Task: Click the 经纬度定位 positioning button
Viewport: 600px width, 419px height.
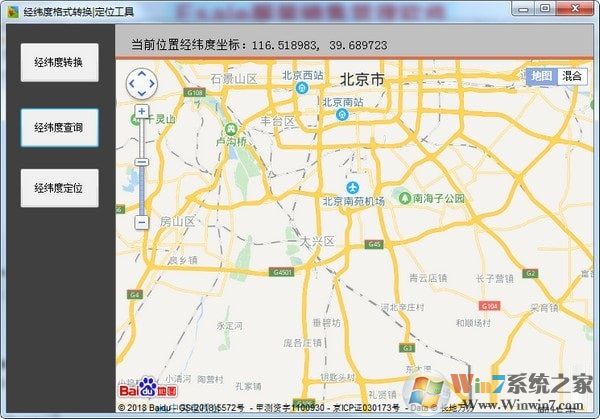Action: click(x=59, y=188)
